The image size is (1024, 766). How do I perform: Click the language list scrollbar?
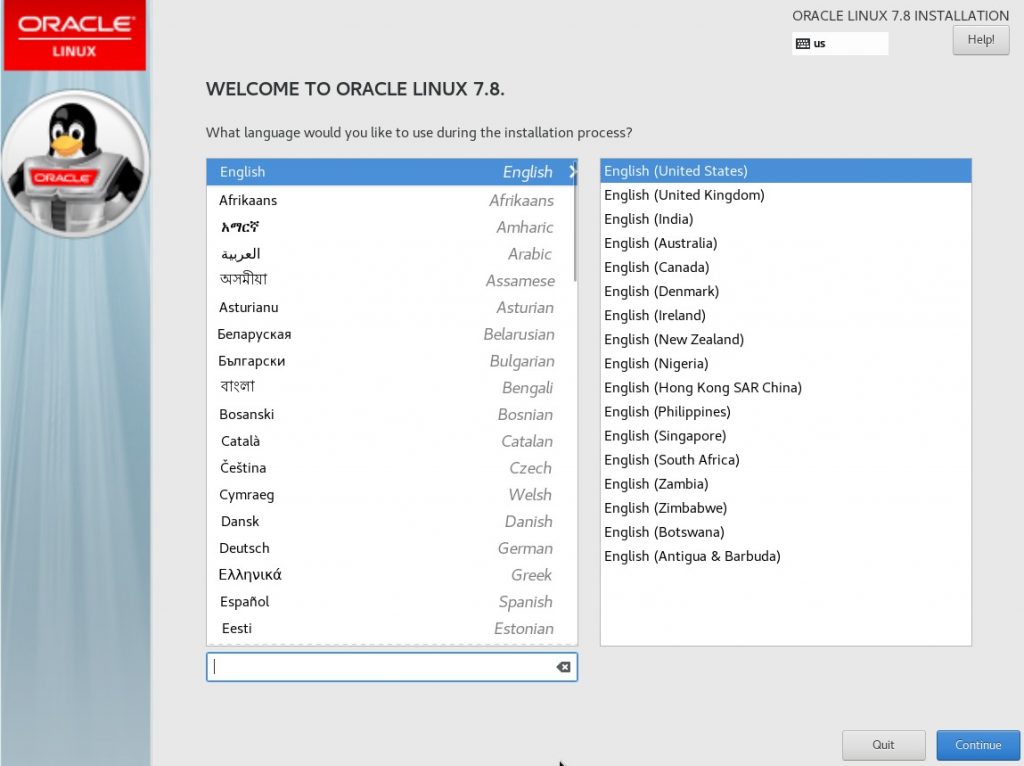(x=575, y=222)
